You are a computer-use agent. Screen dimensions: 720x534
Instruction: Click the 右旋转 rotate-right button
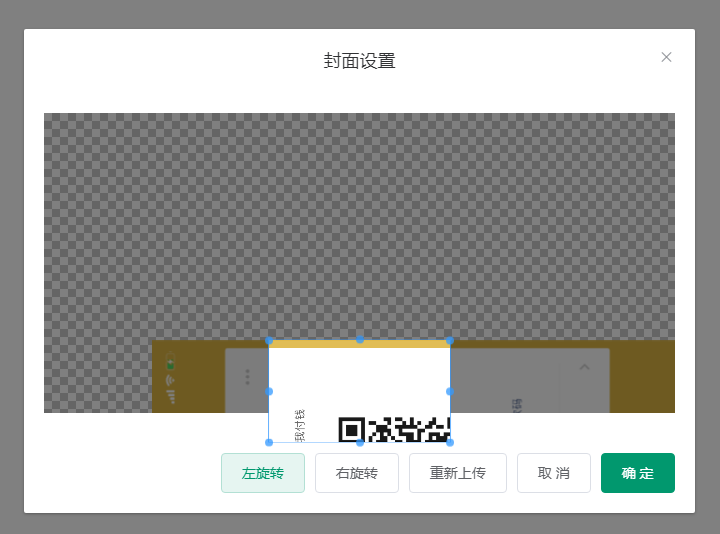tap(357, 473)
